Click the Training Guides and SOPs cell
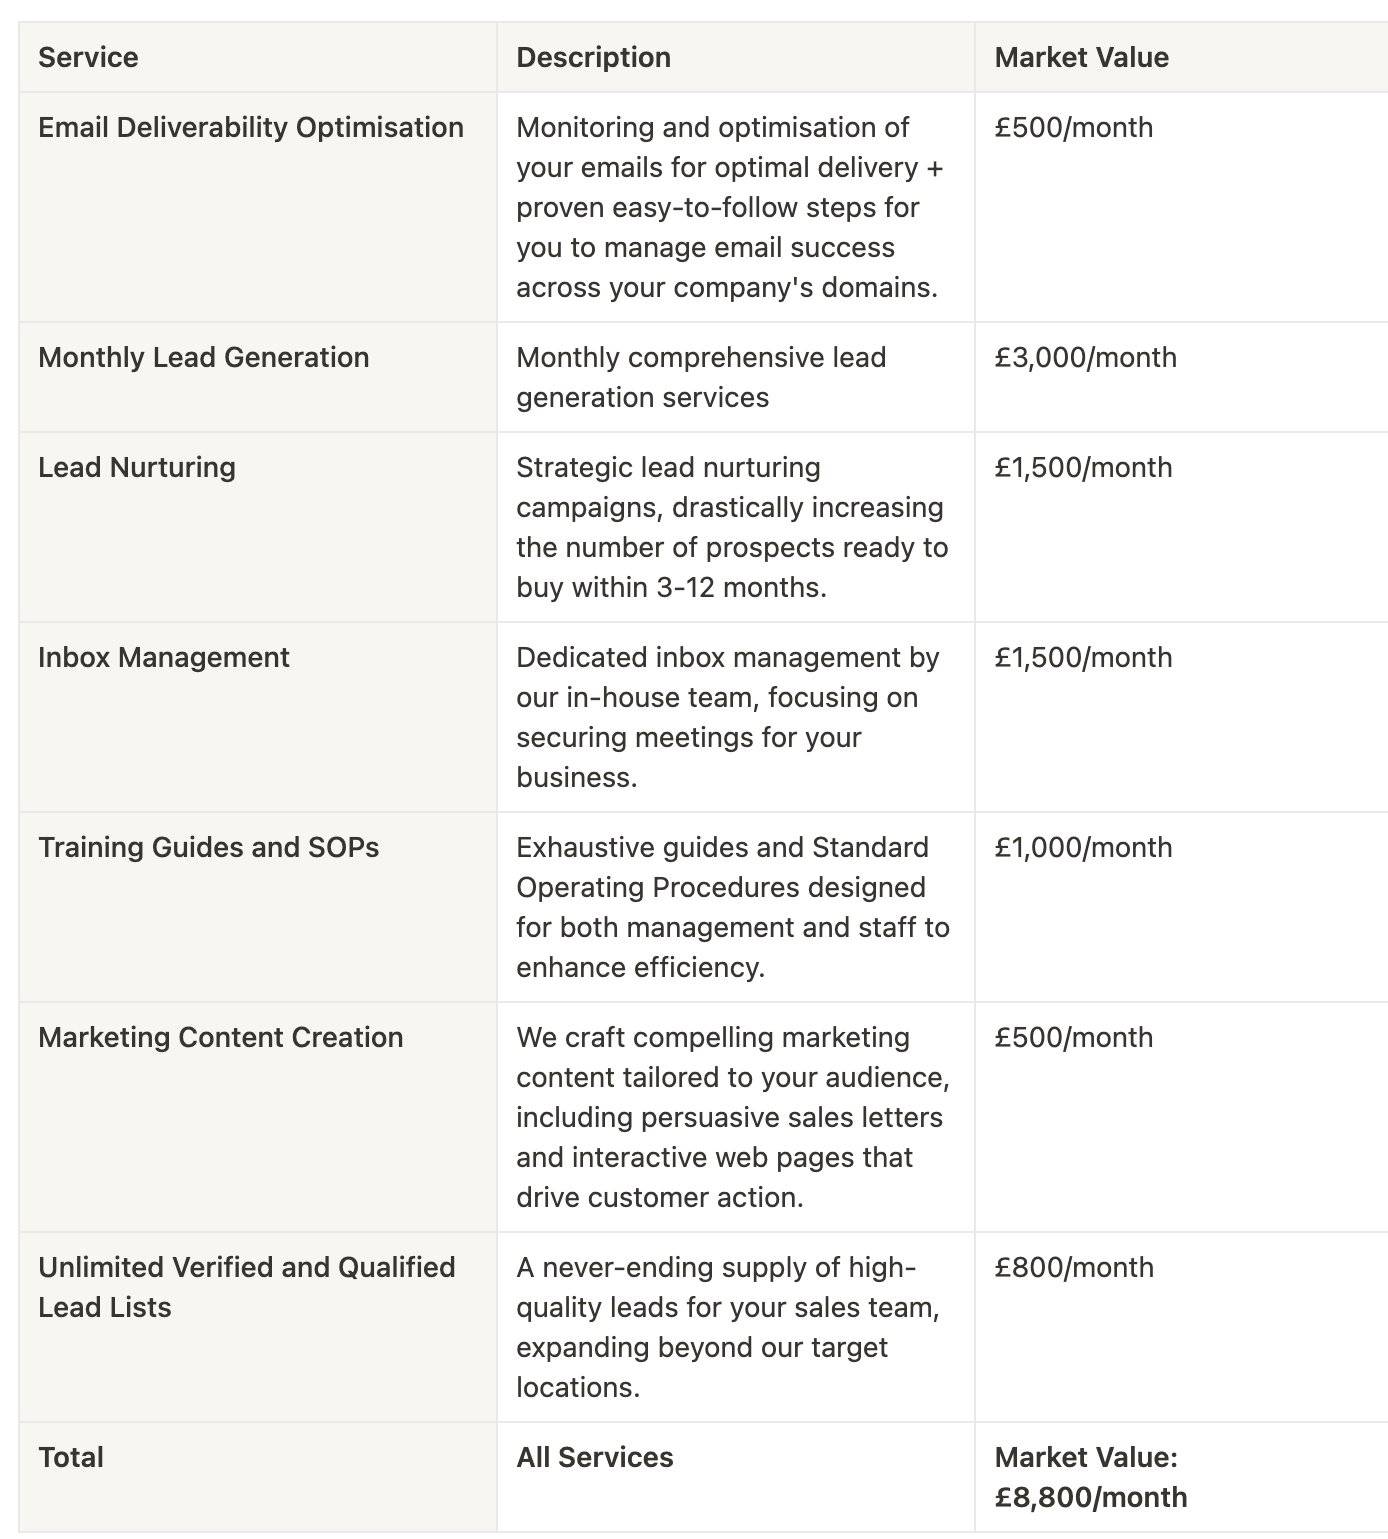Image resolution: width=1388 pixels, height=1539 pixels. click(x=258, y=907)
